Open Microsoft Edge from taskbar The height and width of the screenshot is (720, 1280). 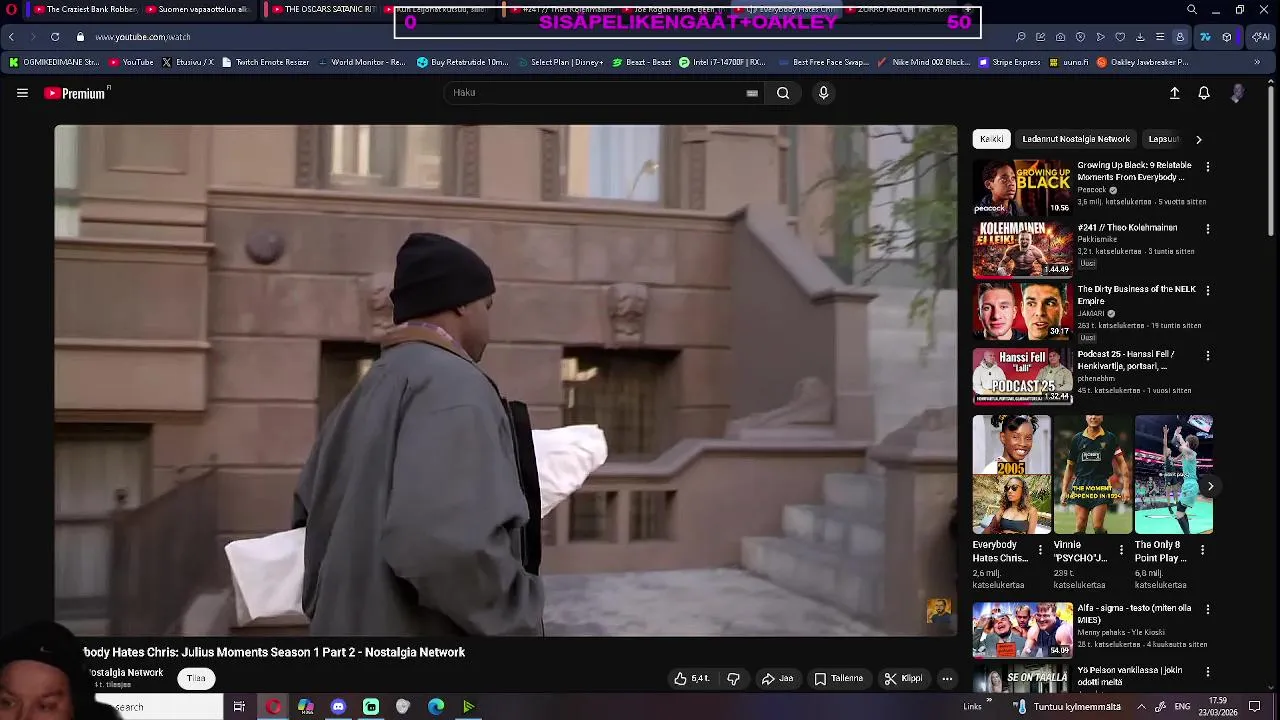click(x=436, y=707)
